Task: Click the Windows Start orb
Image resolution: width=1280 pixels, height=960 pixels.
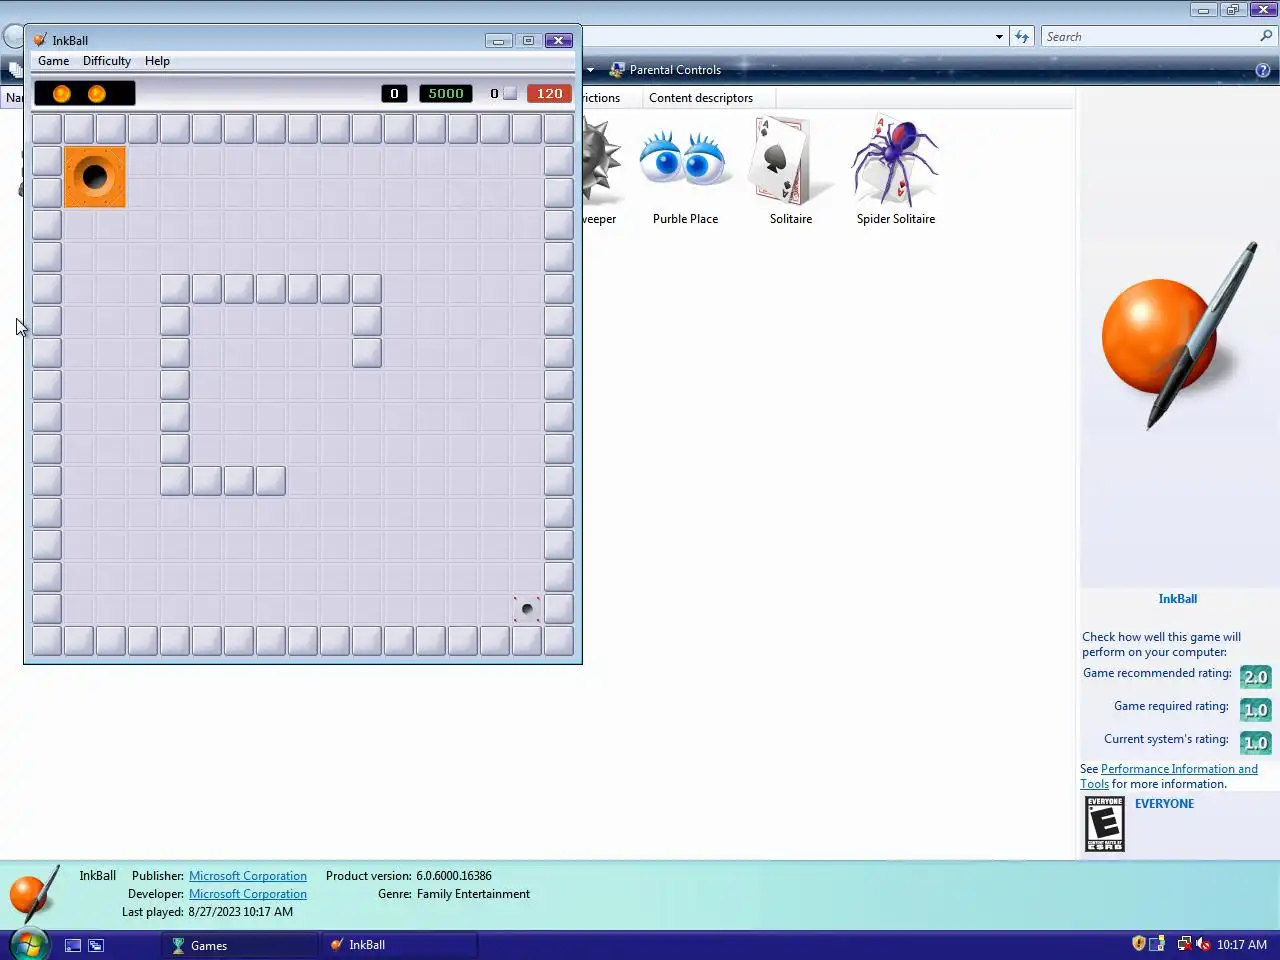Action: coord(29,944)
